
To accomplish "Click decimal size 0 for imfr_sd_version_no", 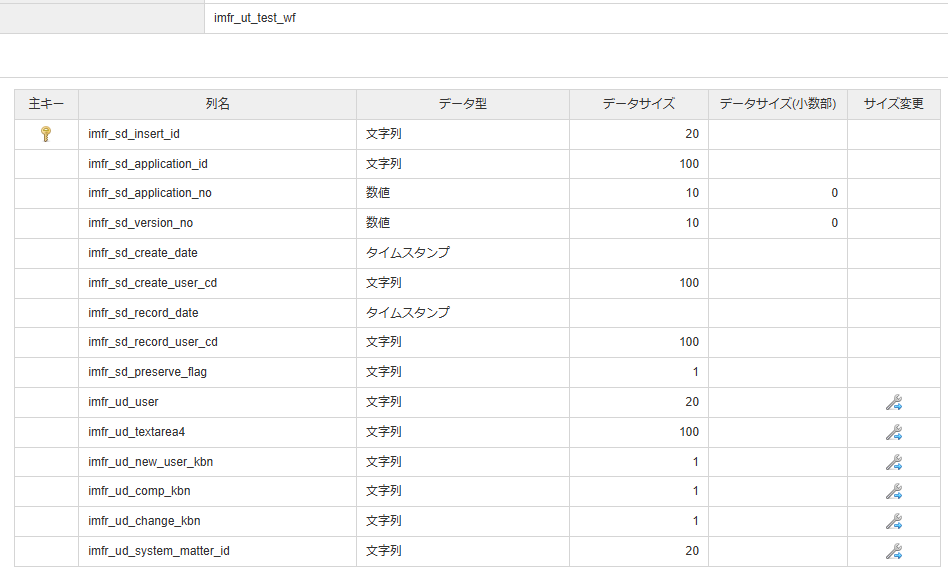I will coord(834,223).
